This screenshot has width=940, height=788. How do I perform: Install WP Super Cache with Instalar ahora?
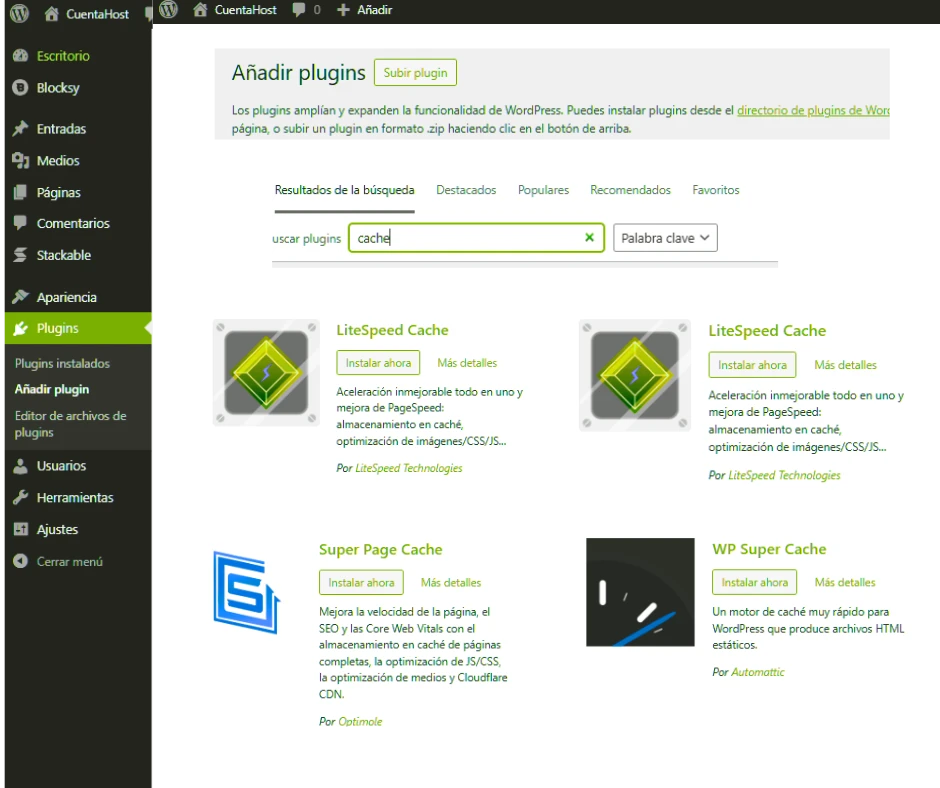click(754, 582)
